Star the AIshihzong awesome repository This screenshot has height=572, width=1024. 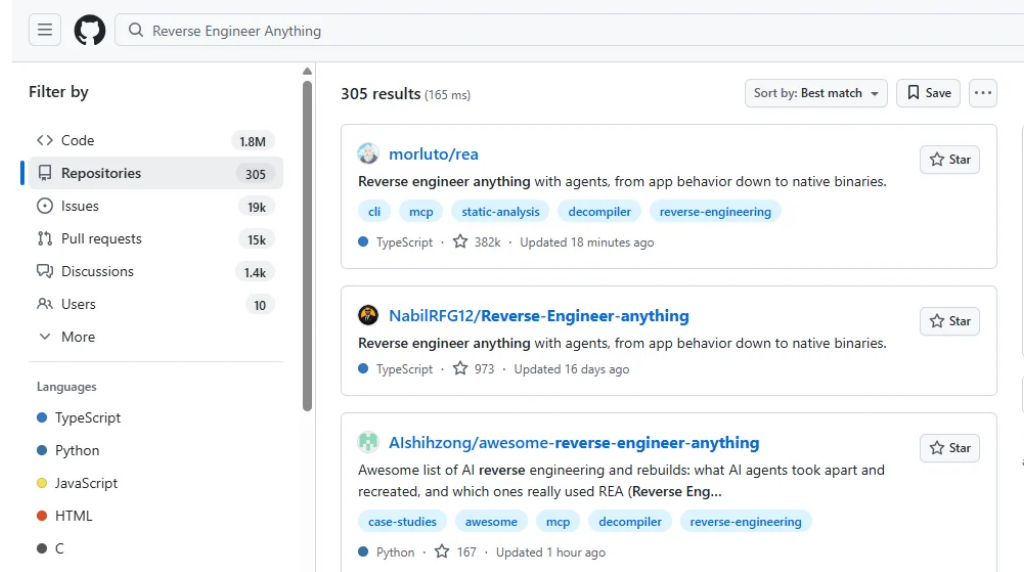pos(950,448)
